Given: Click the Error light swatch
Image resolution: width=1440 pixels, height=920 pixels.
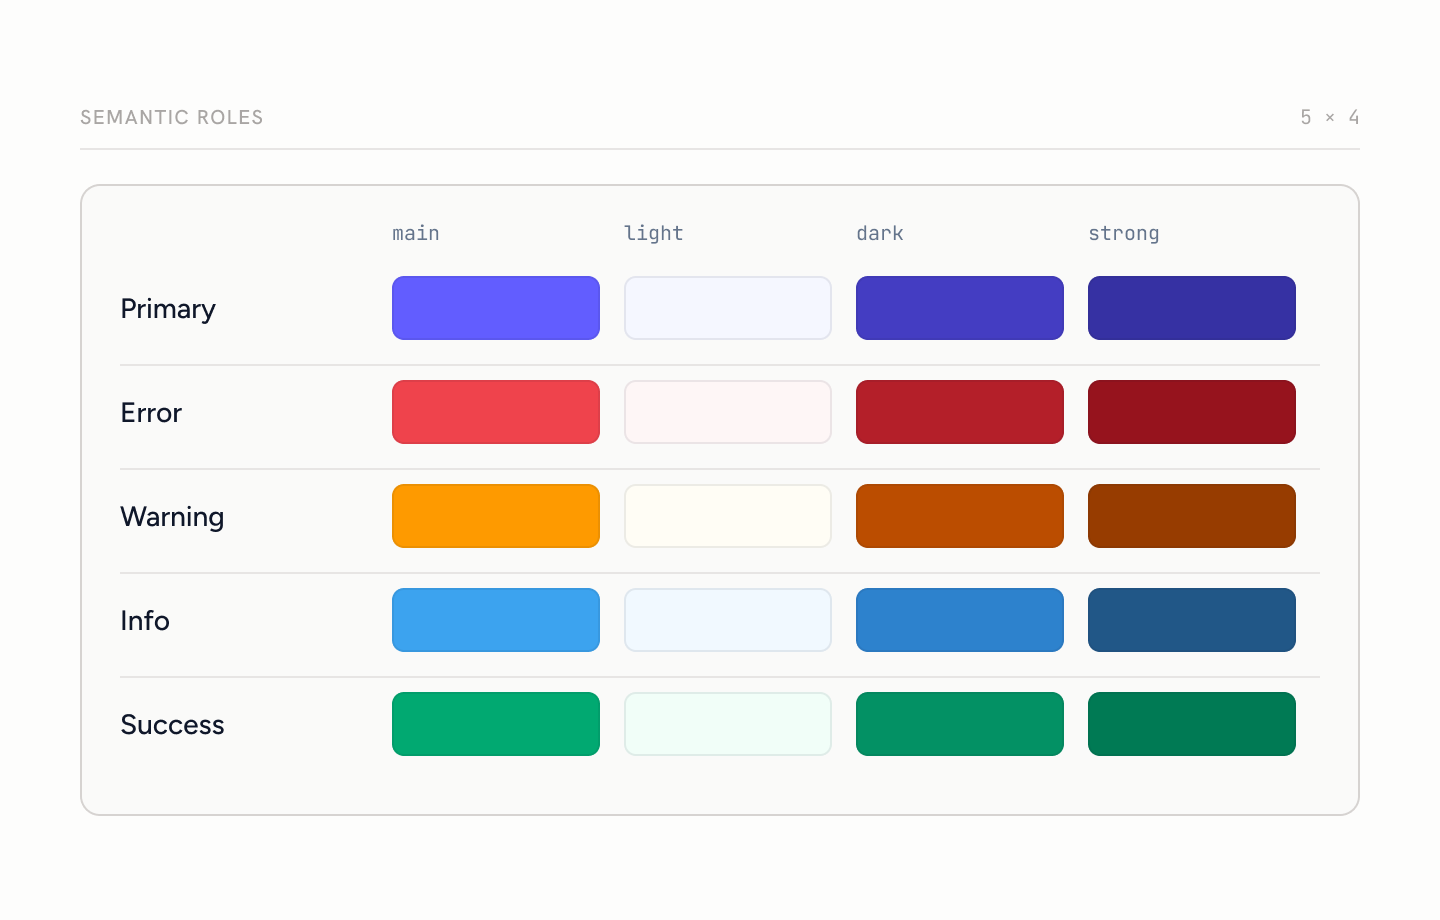Looking at the screenshot, I should point(728,412).
